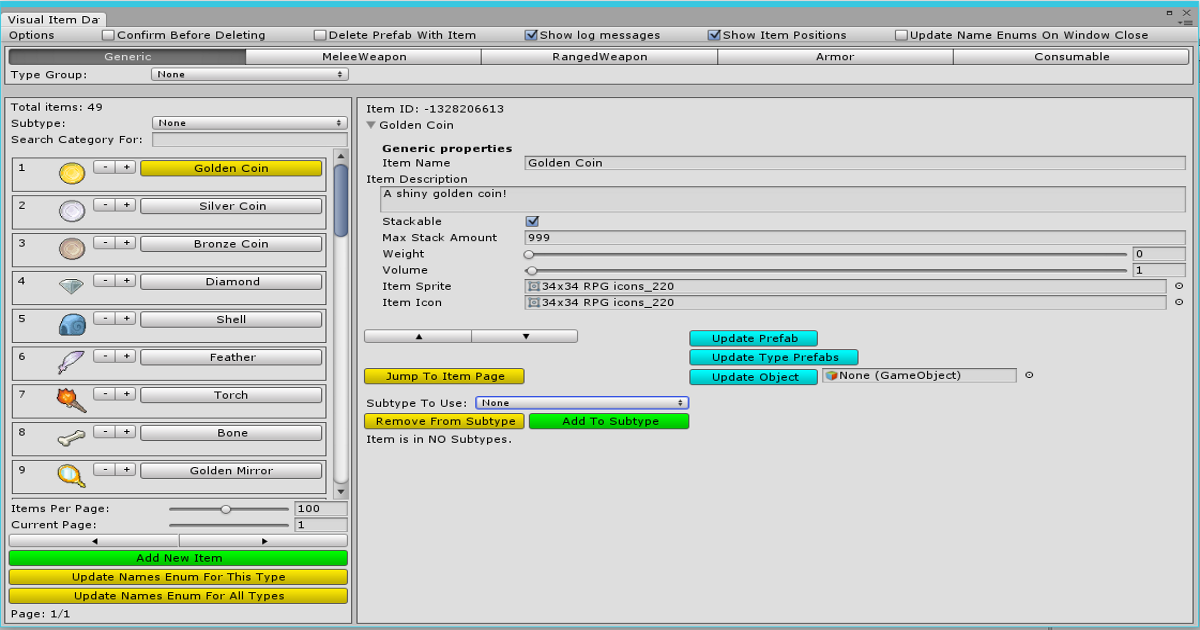Select the Diamond item thumbnail icon
Viewport: 1200px width, 630px height.
click(x=71, y=283)
